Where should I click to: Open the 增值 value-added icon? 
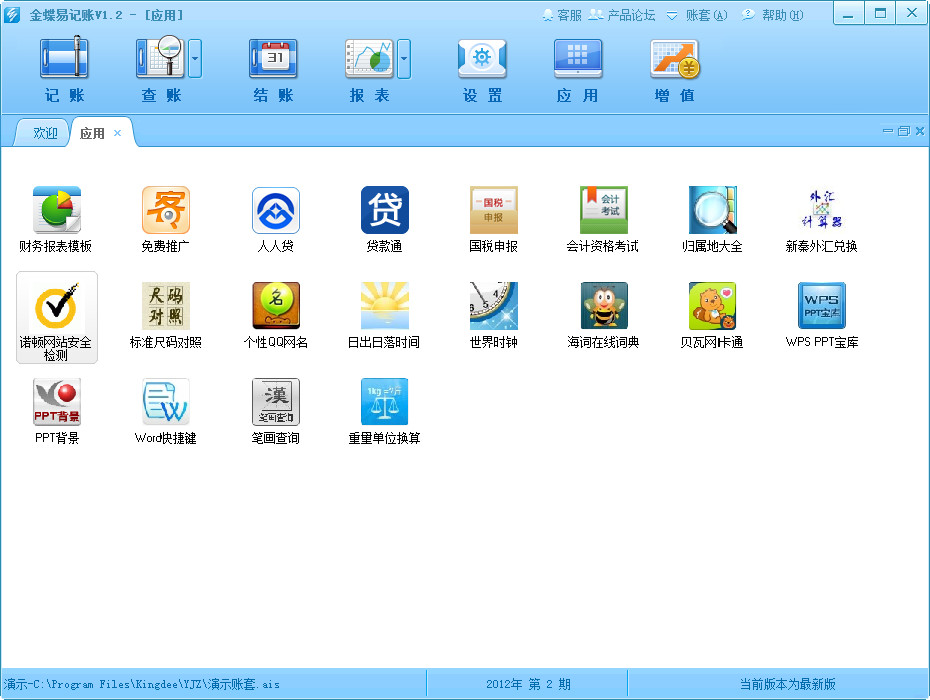[675, 58]
